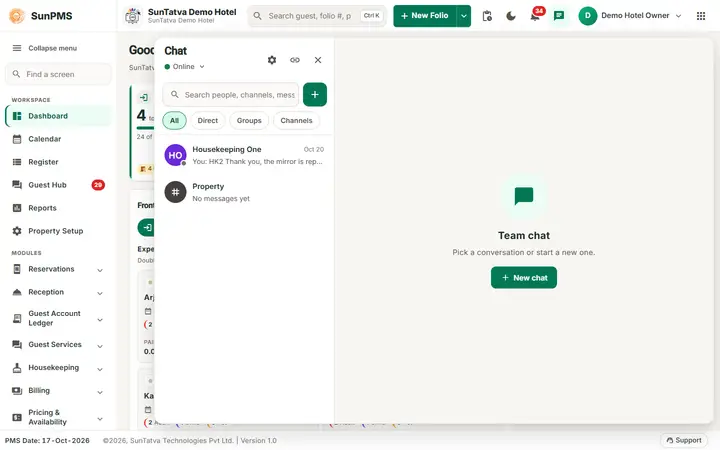
Task: Click the Reception bell module icon
Action: point(17,292)
